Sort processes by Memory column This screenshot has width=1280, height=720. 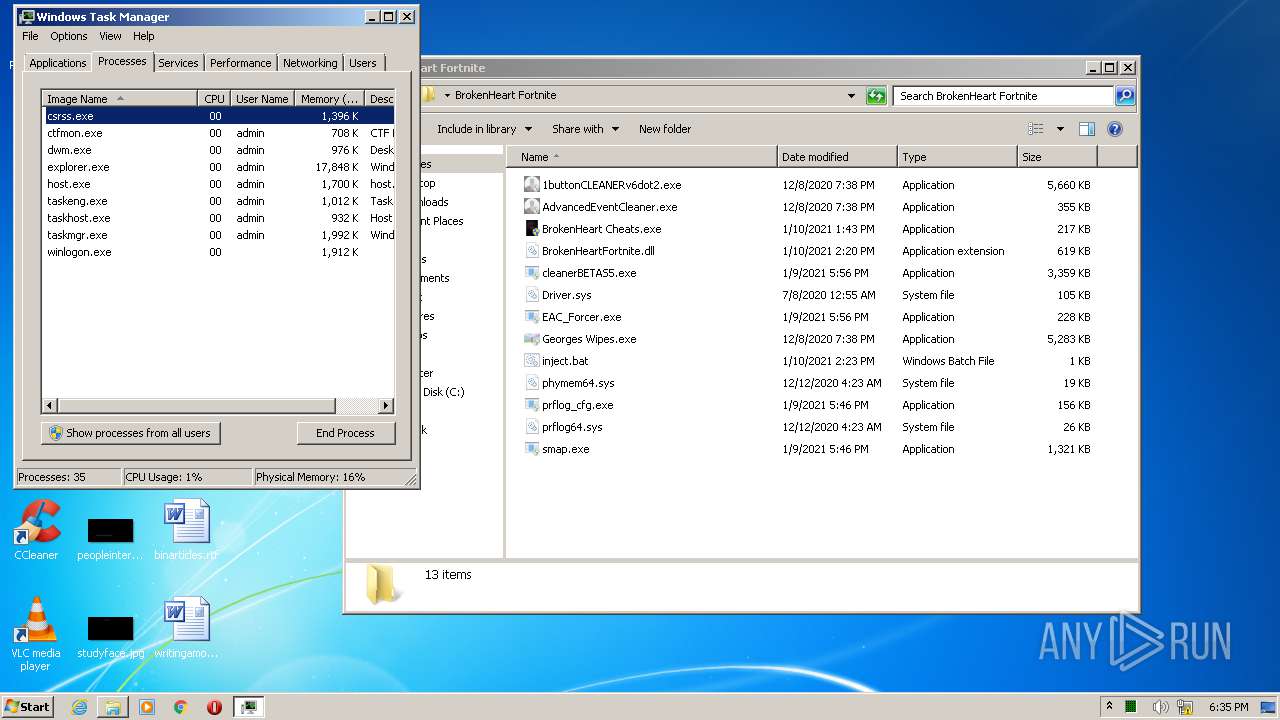[x=329, y=99]
